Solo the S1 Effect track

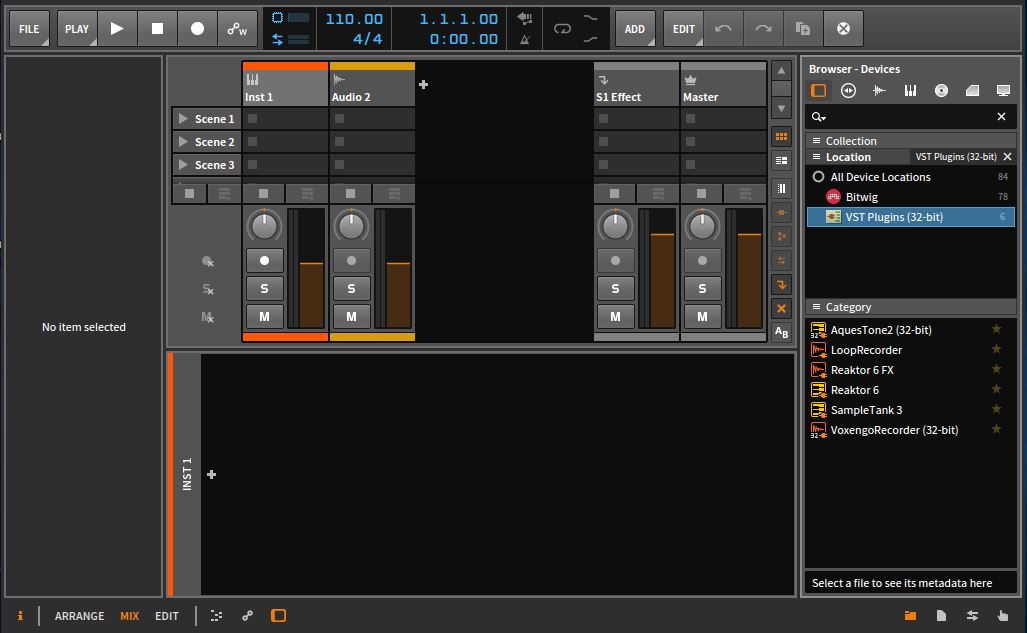pyautogui.click(x=616, y=288)
